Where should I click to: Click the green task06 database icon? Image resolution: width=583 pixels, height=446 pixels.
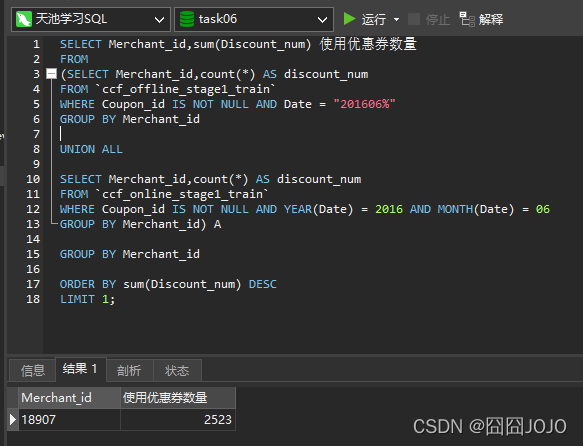(x=187, y=19)
